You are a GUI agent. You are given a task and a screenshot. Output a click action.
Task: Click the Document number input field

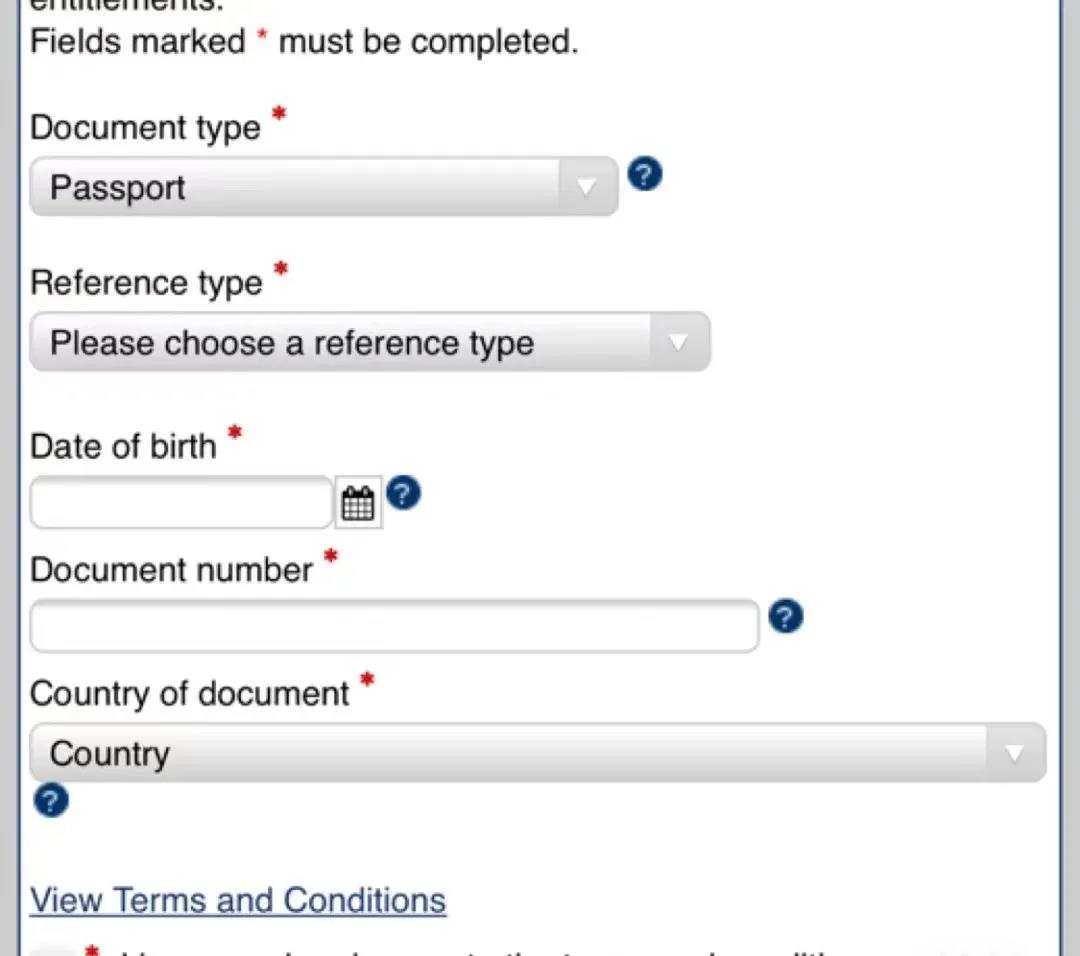click(394, 627)
